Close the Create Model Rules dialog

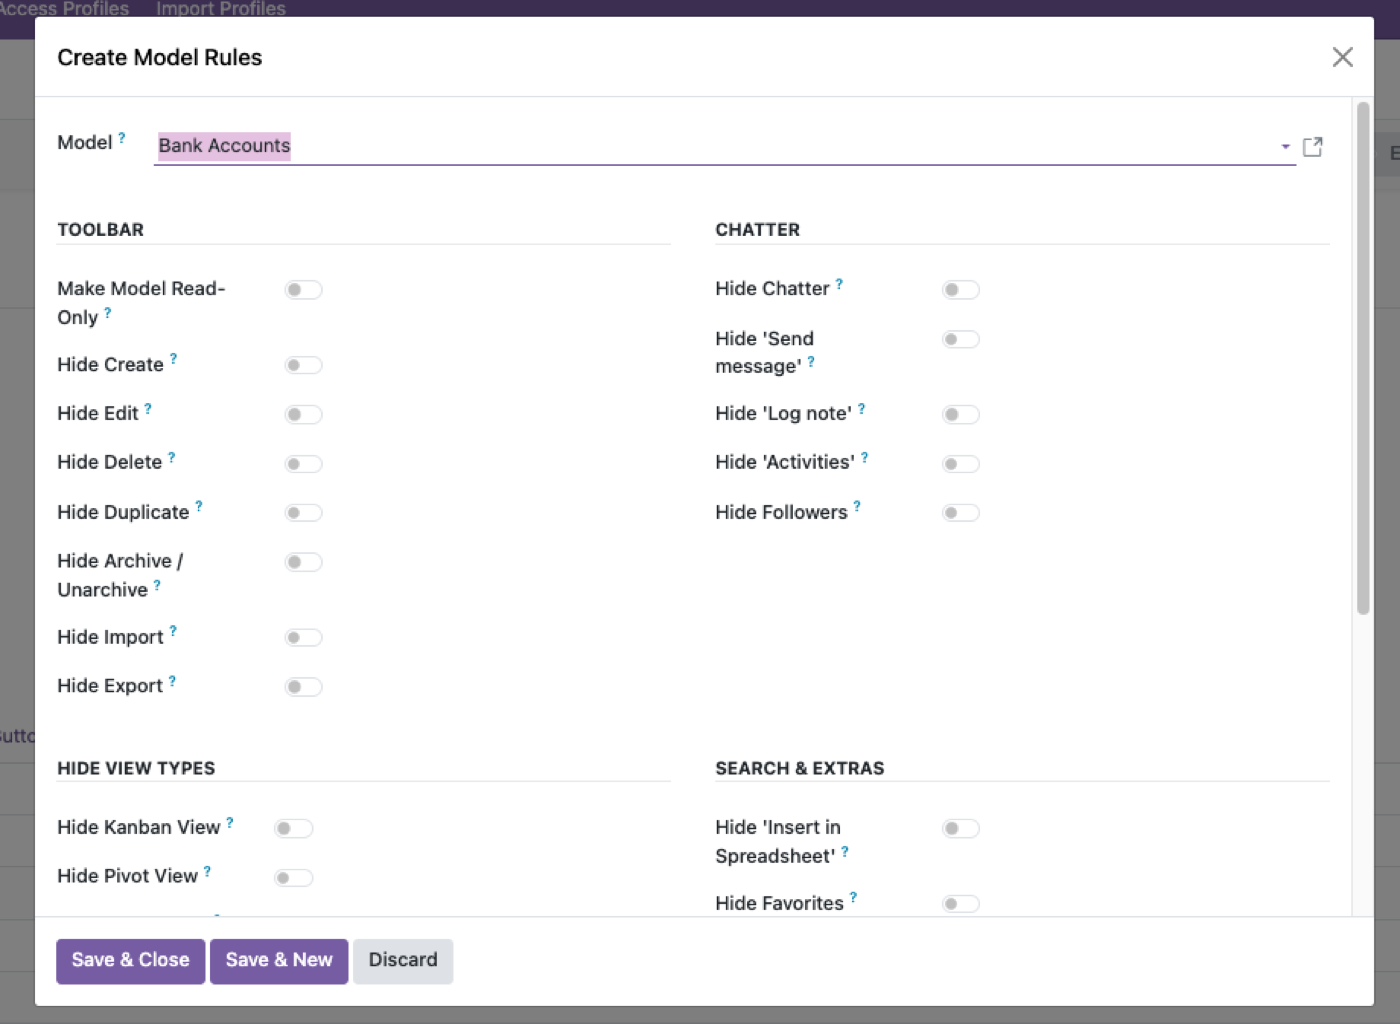pos(1342,57)
